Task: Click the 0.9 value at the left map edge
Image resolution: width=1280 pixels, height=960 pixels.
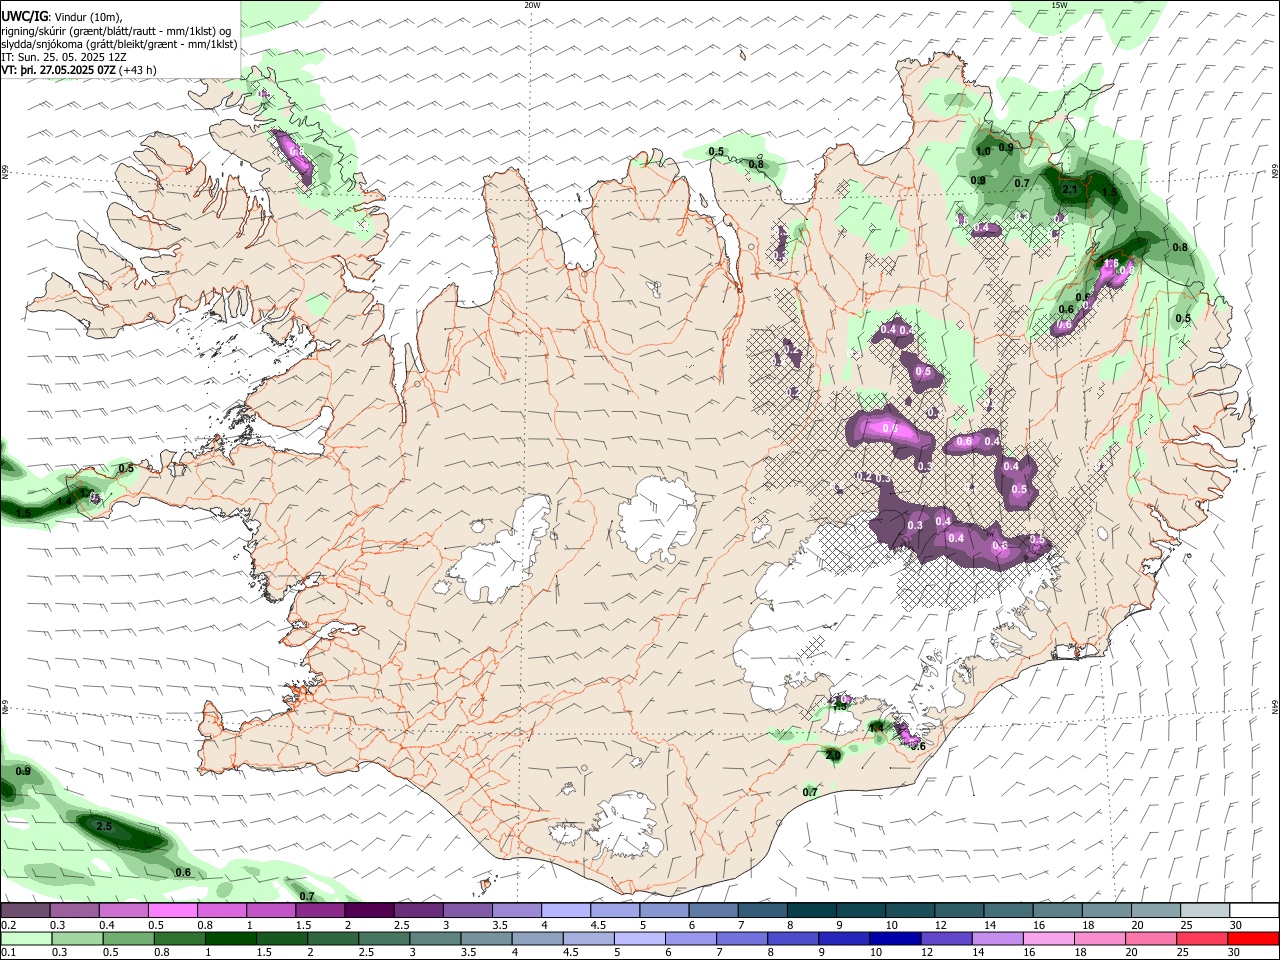Action: click(23, 771)
